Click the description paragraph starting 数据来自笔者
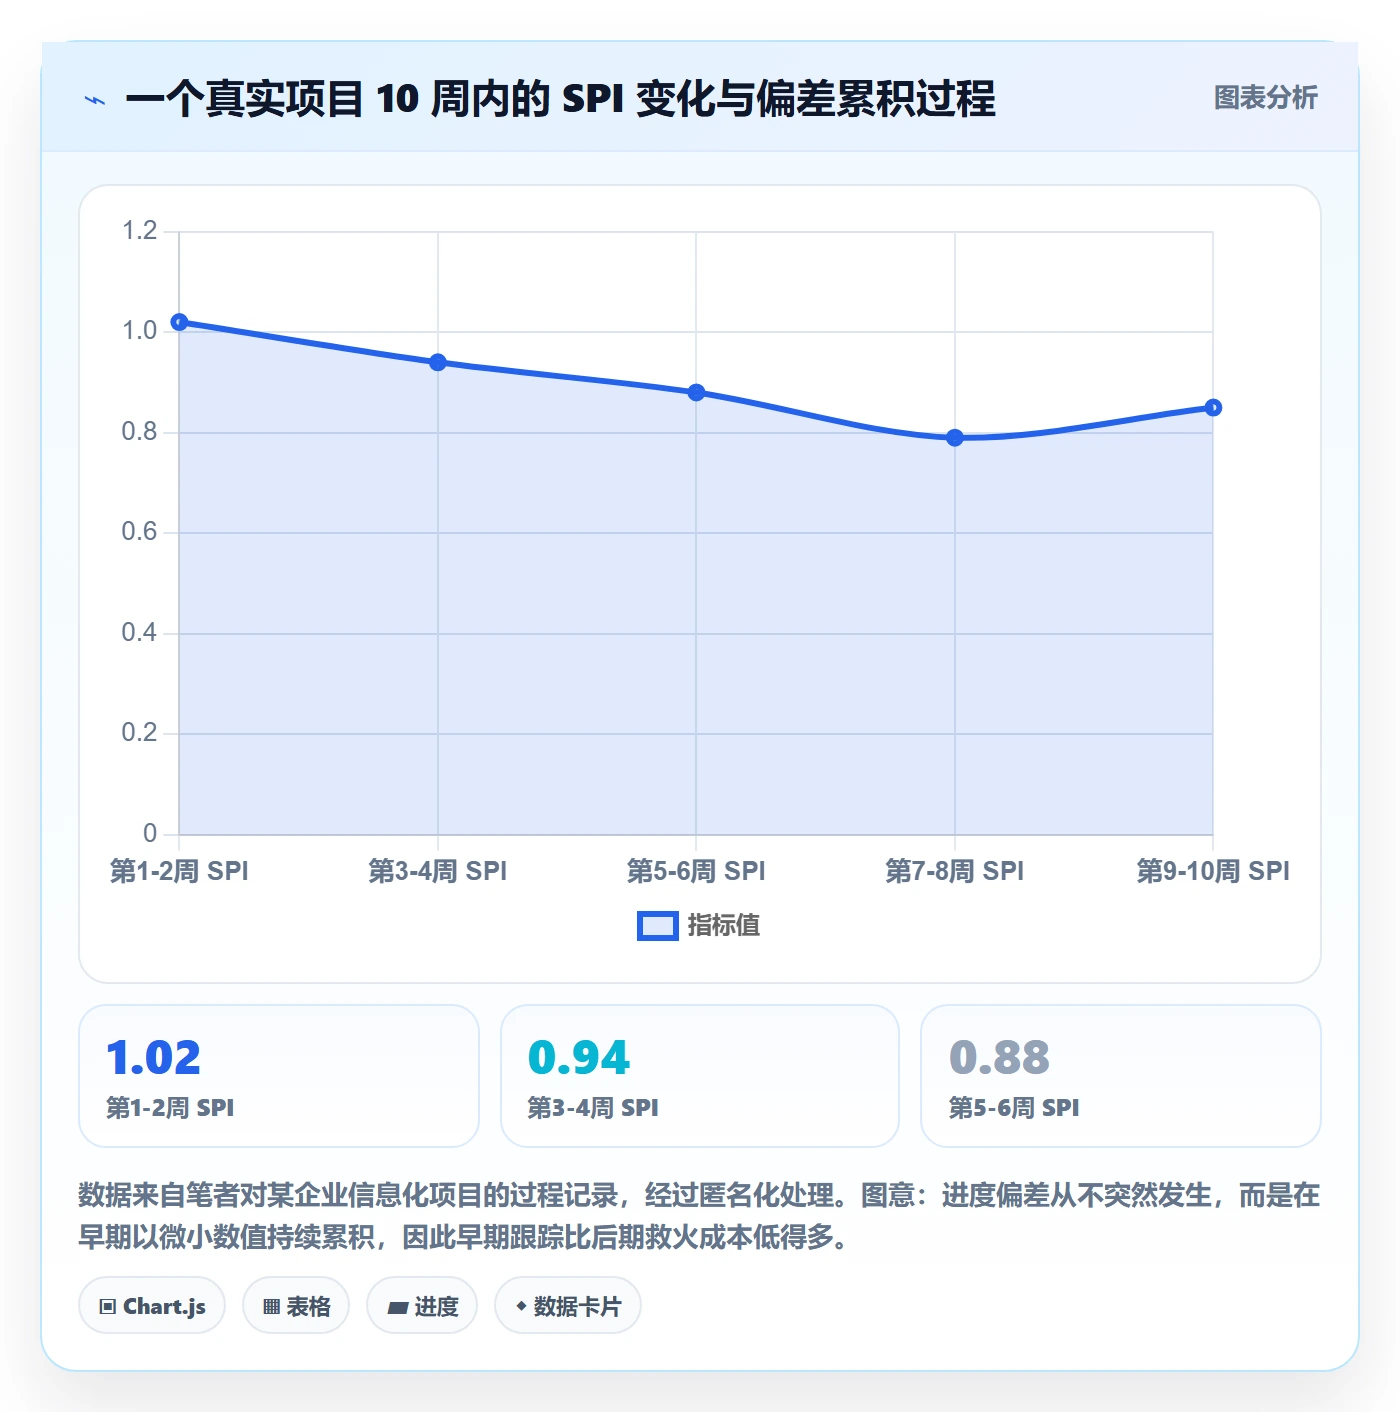 [699, 1216]
